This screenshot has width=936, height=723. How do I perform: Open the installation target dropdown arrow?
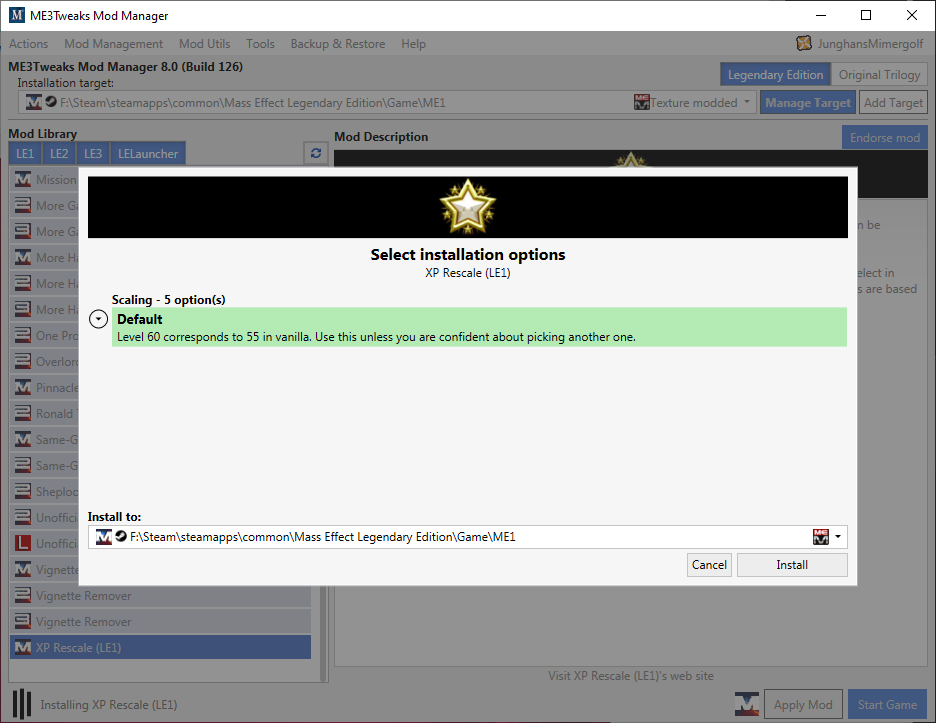[747, 102]
